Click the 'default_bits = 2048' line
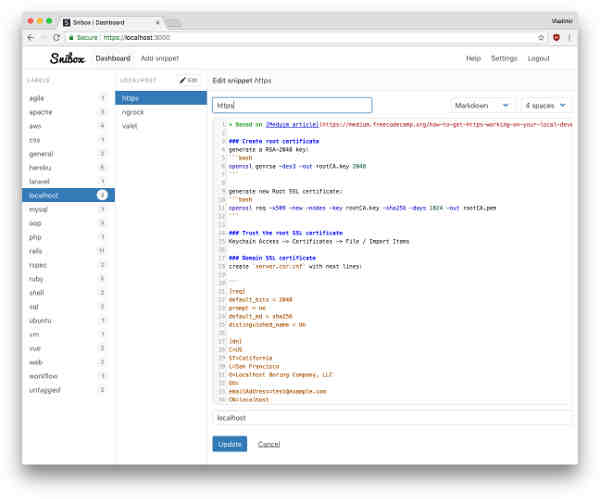The height and width of the screenshot is (499, 600). (261, 300)
